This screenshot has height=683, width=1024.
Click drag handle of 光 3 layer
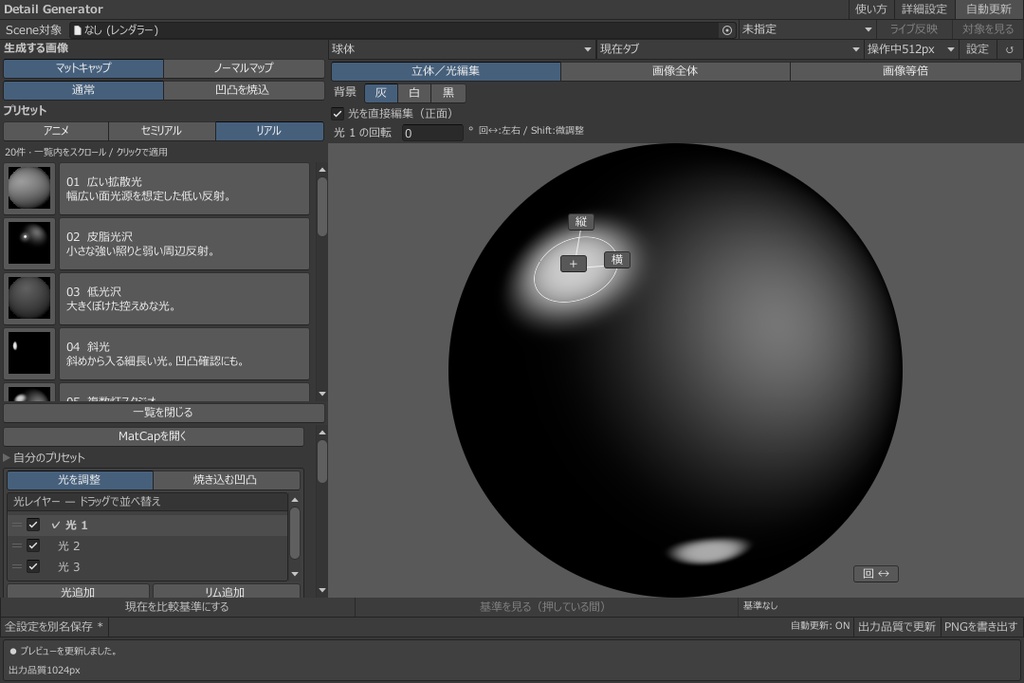[x=17, y=566]
